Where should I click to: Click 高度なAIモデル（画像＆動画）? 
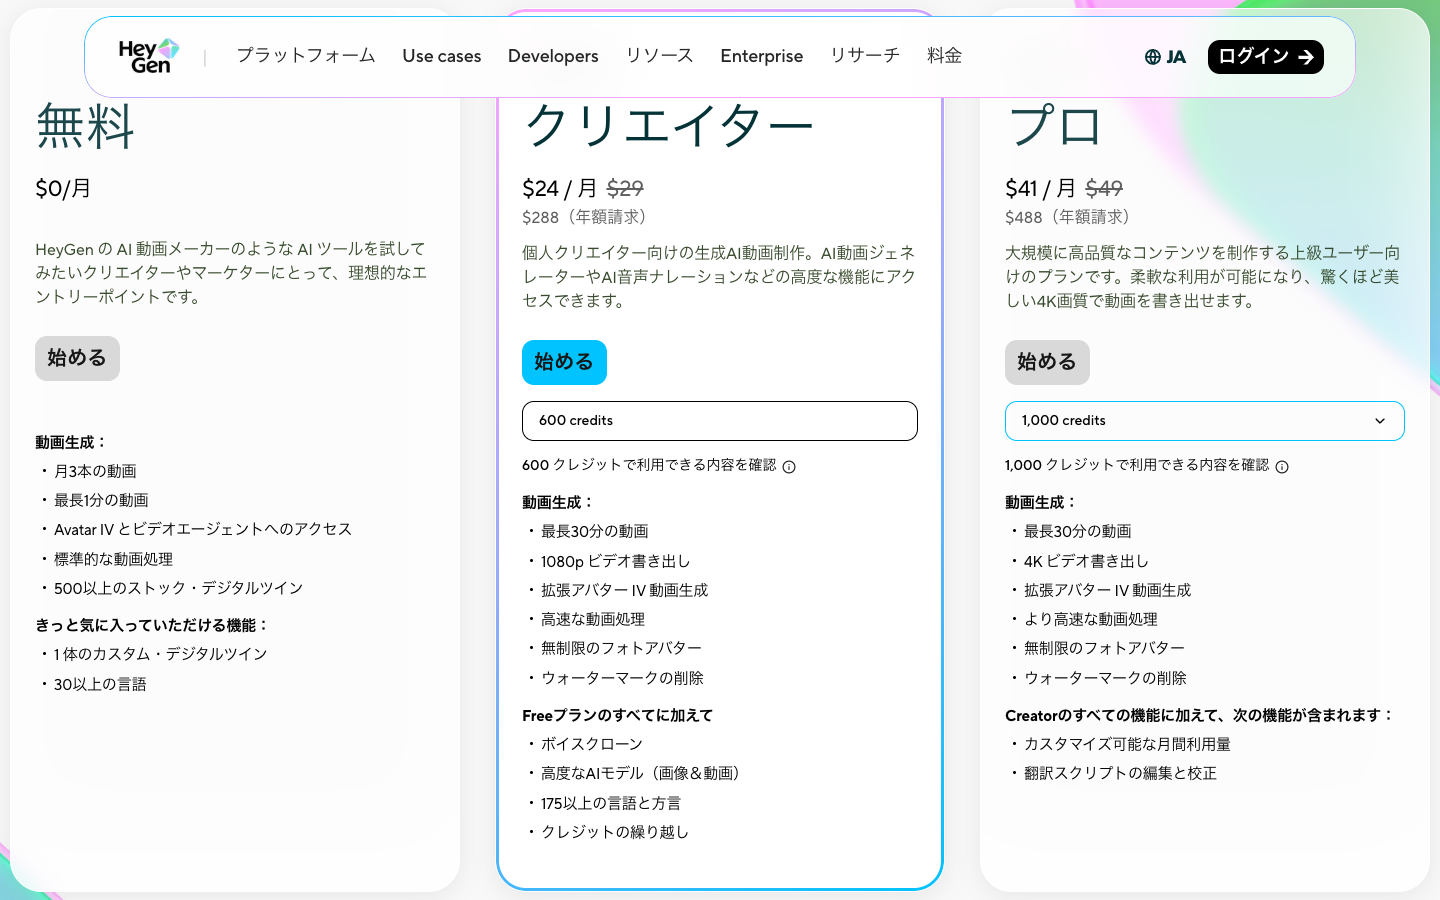tap(644, 773)
